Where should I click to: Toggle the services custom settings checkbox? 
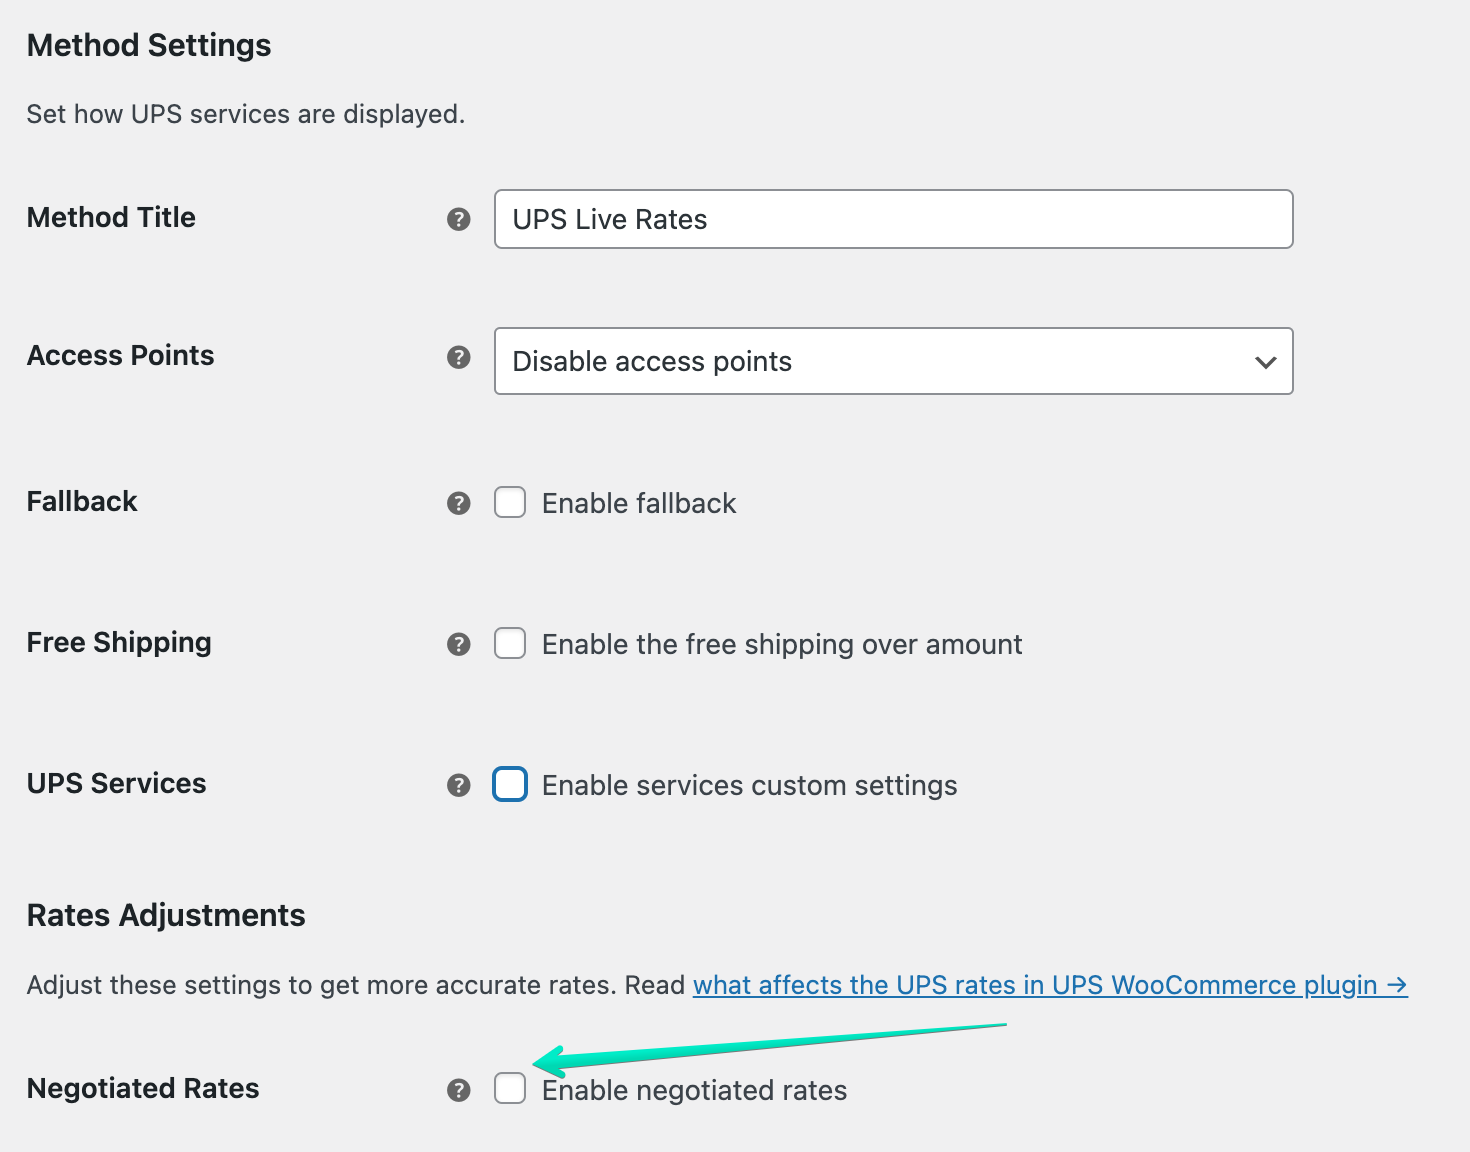(x=510, y=784)
